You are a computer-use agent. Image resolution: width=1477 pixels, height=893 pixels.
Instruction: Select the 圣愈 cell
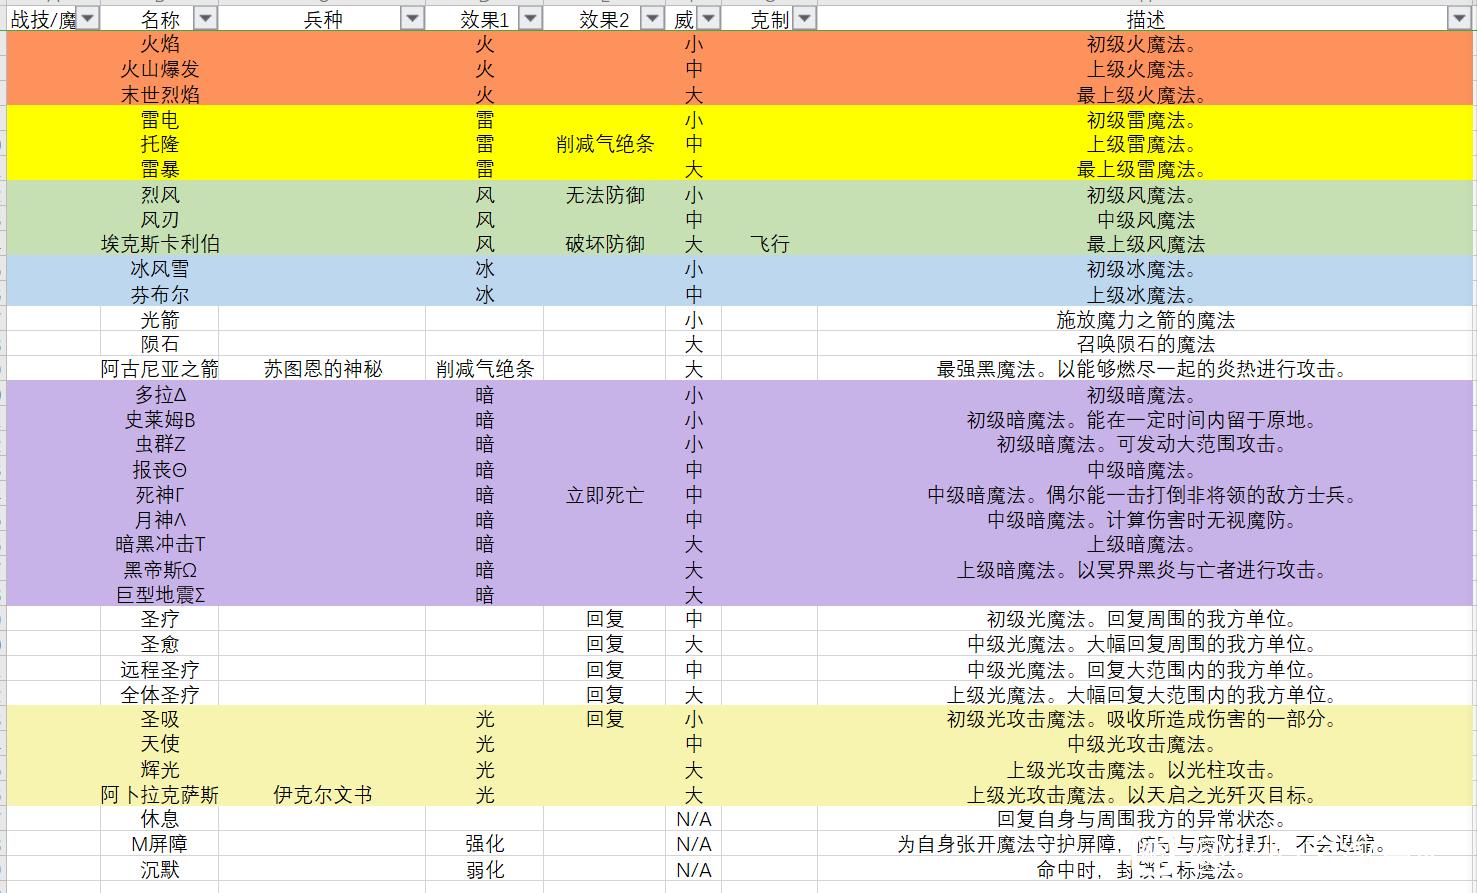coord(160,644)
